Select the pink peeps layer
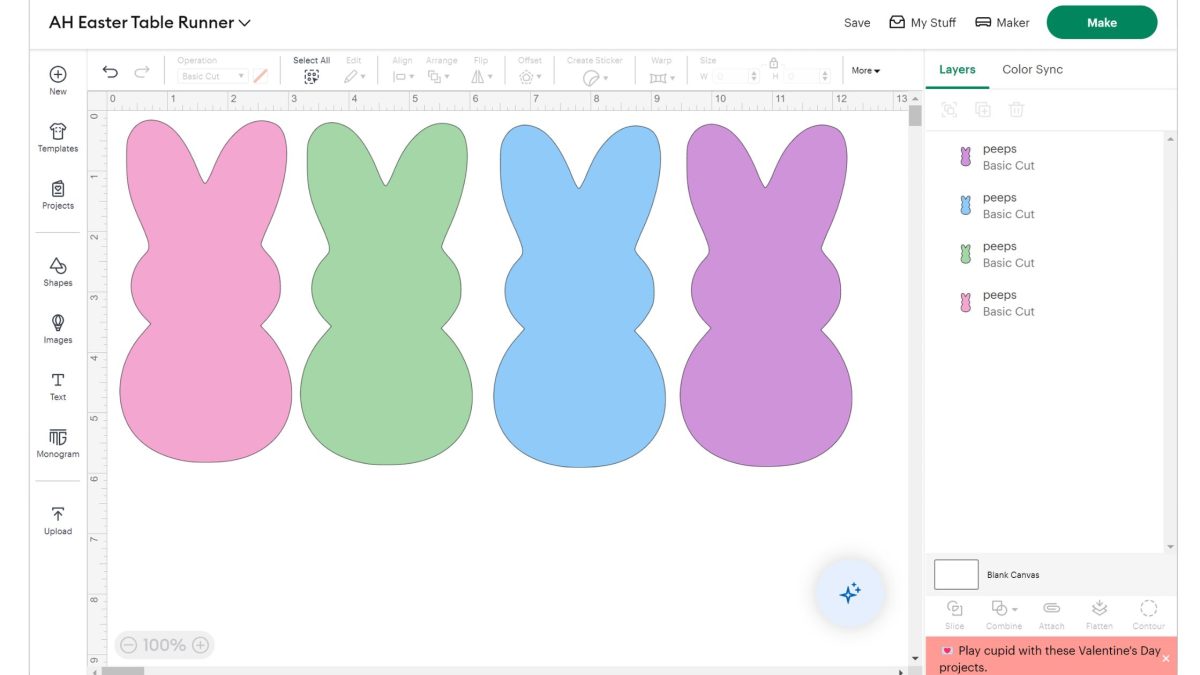The image size is (1200, 675). click(1044, 303)
